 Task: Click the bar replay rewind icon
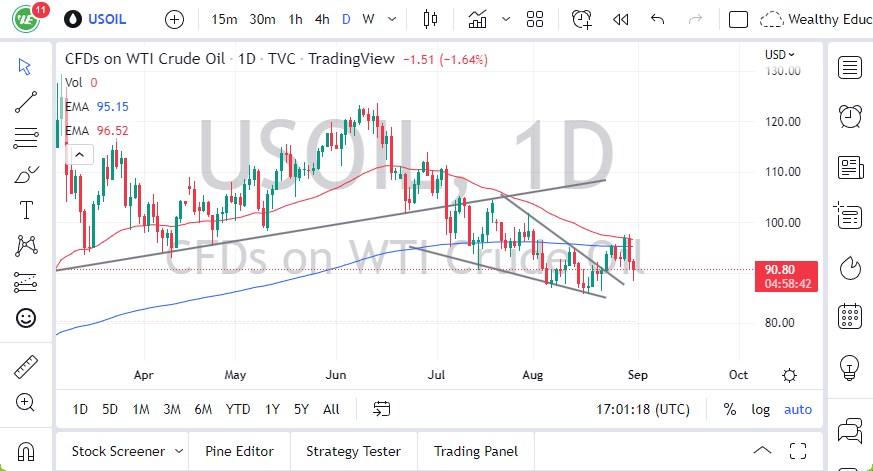(620, 19)
